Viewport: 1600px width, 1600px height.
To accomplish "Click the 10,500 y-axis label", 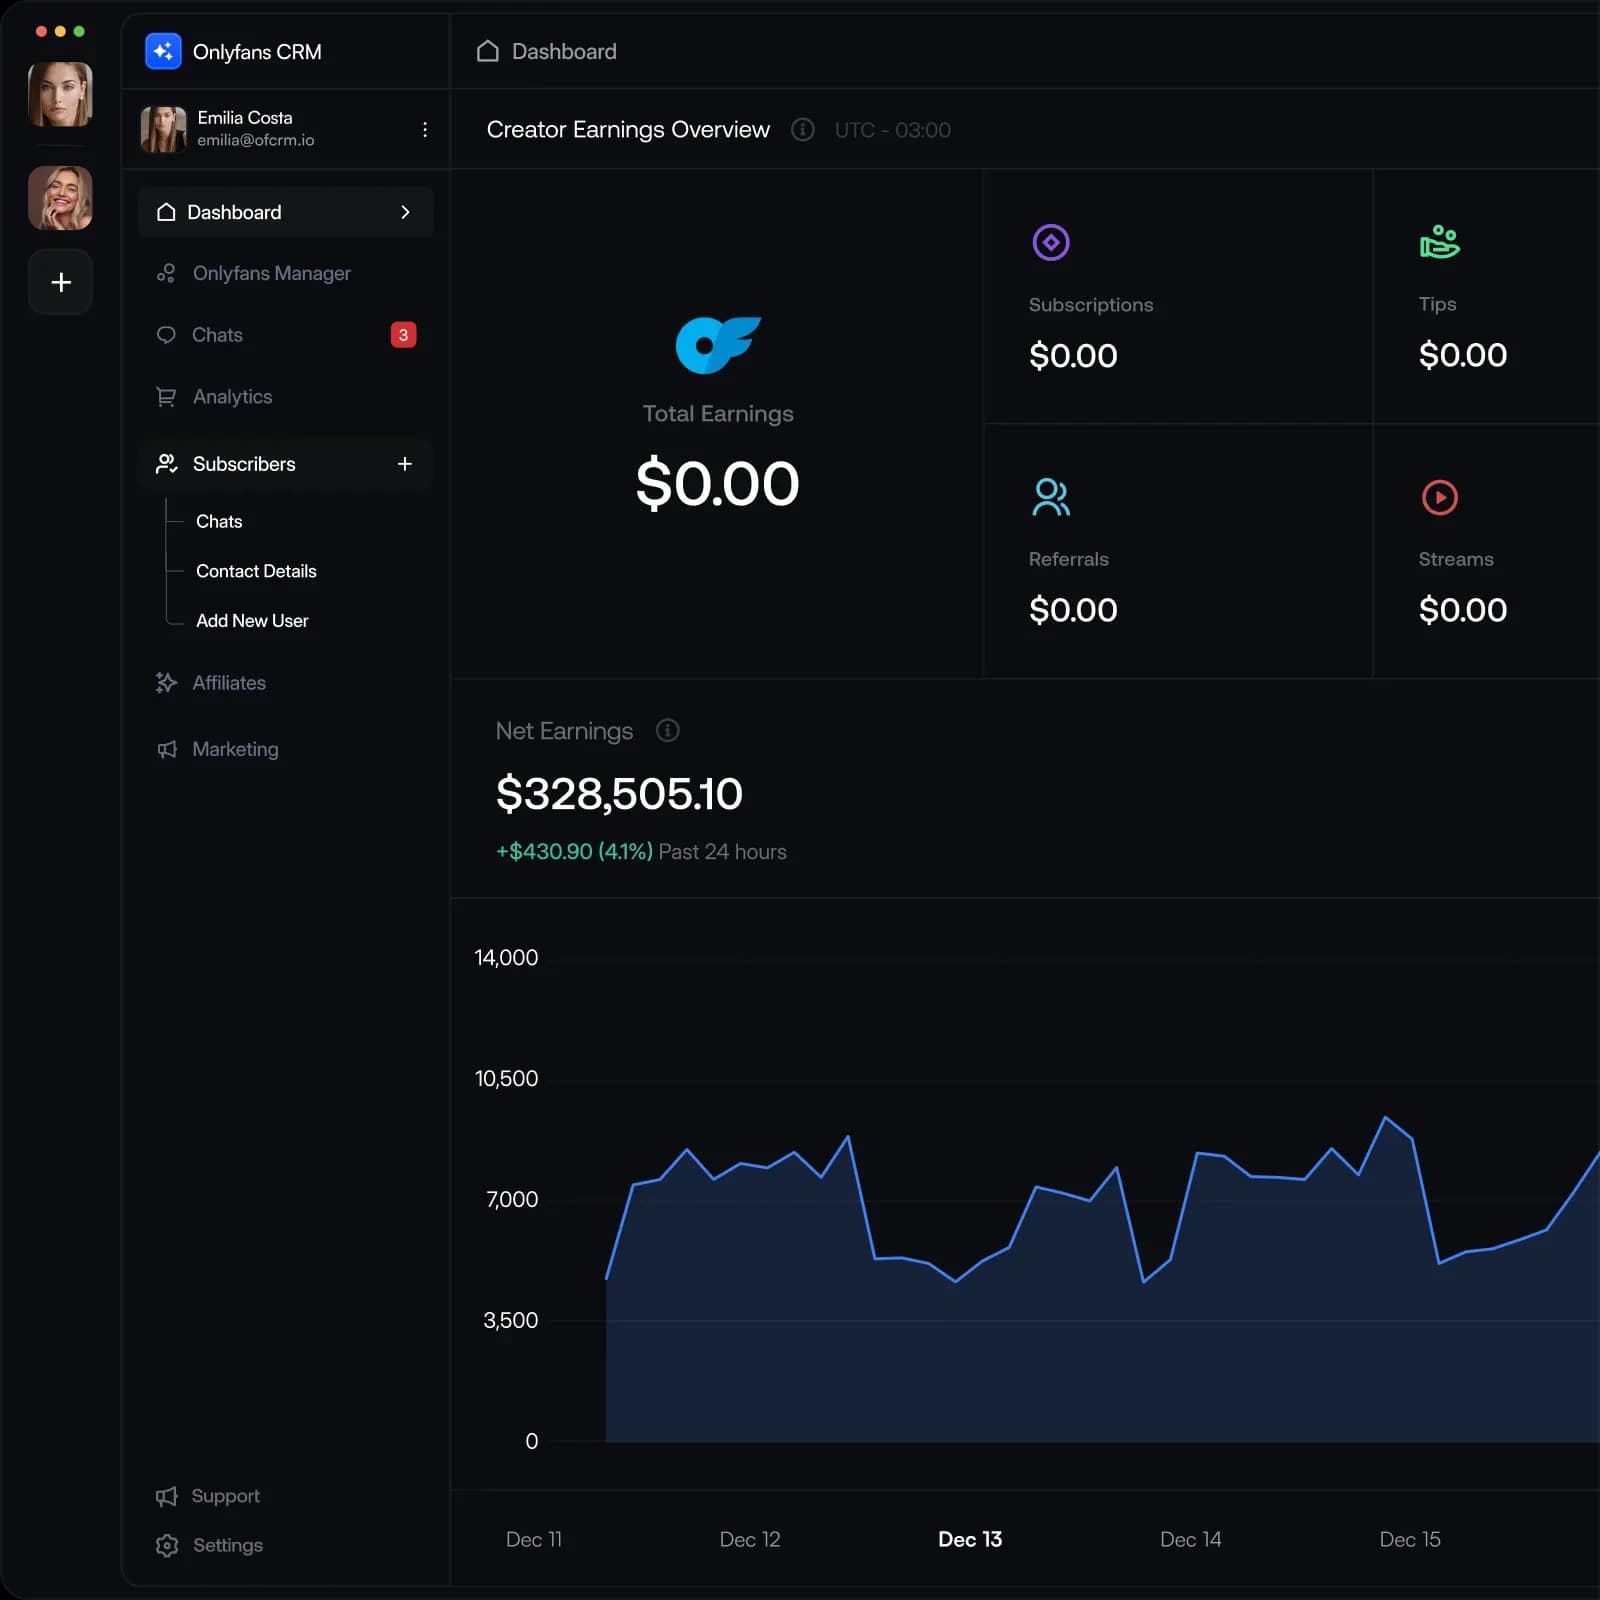I will coord(506,1079).
